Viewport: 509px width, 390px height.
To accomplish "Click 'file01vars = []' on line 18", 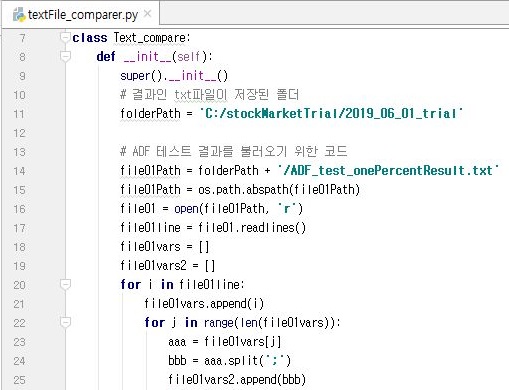I will click(164, 247).
